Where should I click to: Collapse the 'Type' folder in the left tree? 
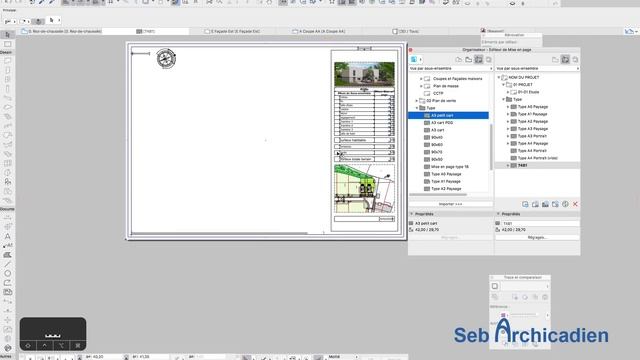[x=417, y=108]
